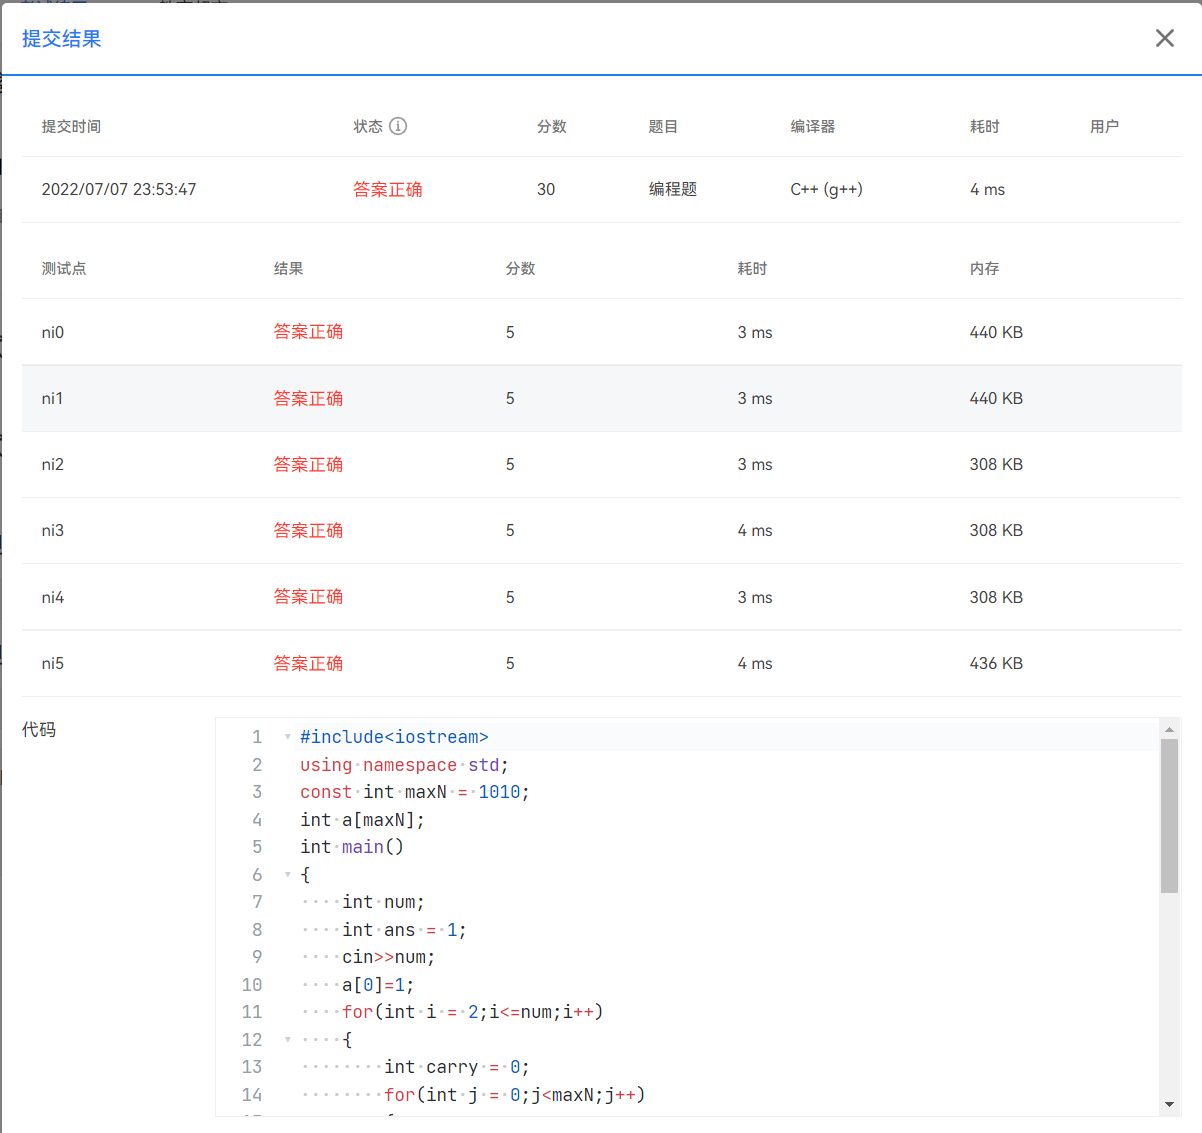Click 4 ms time in ni5 row
The image size is (1202, 1133).
click(x=755, y=663)
